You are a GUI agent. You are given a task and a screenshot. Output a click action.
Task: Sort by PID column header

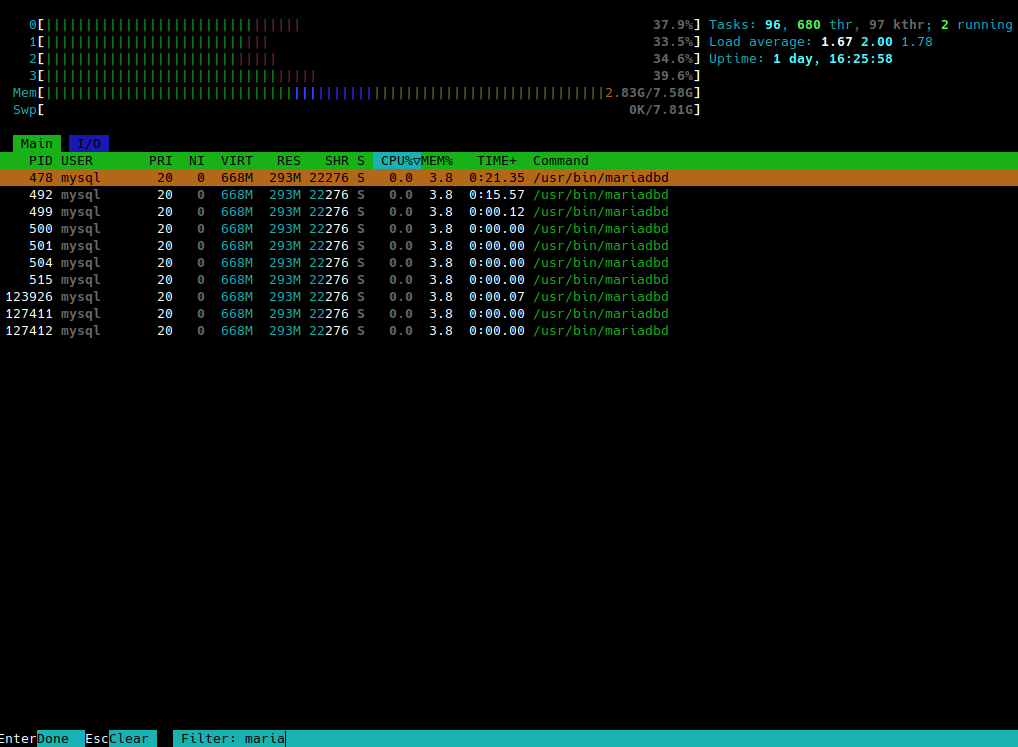(41, 160)
